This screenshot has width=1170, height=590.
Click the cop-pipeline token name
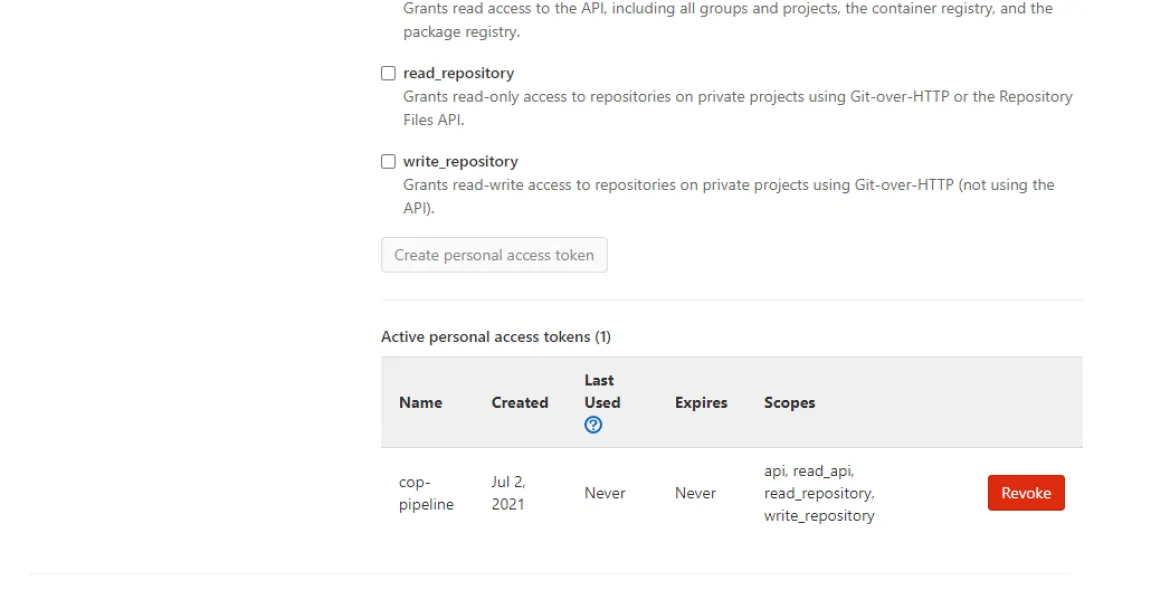[x=426, y=492]
